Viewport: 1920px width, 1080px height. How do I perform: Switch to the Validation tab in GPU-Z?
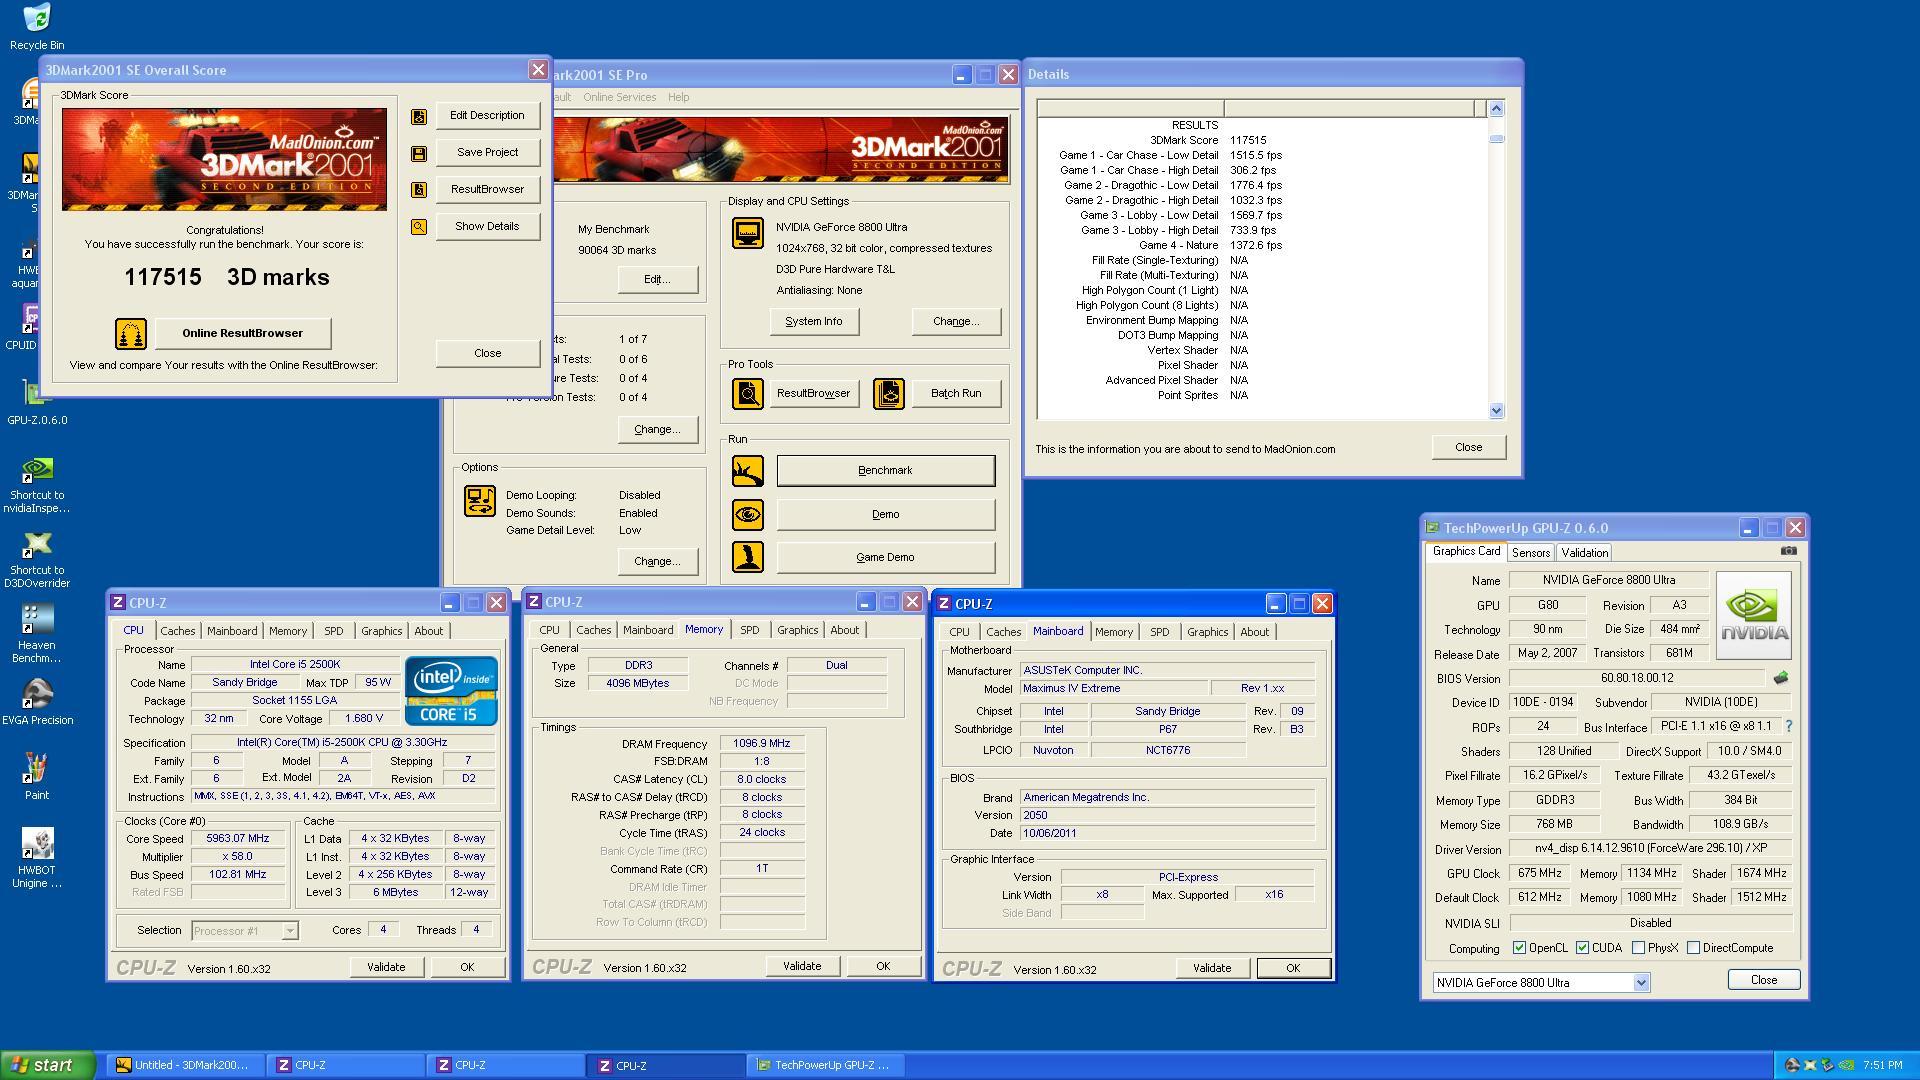(1584, 553)
